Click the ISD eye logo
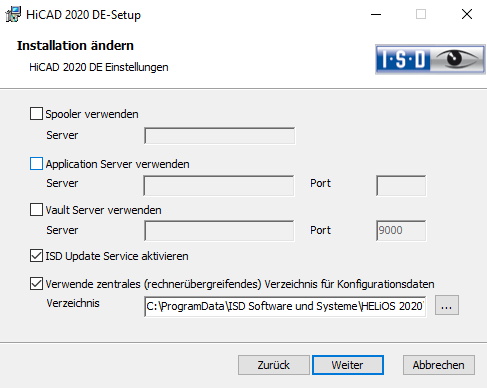Image resolution: width=487 pixels, height=388 pixels. pos(430,59)
